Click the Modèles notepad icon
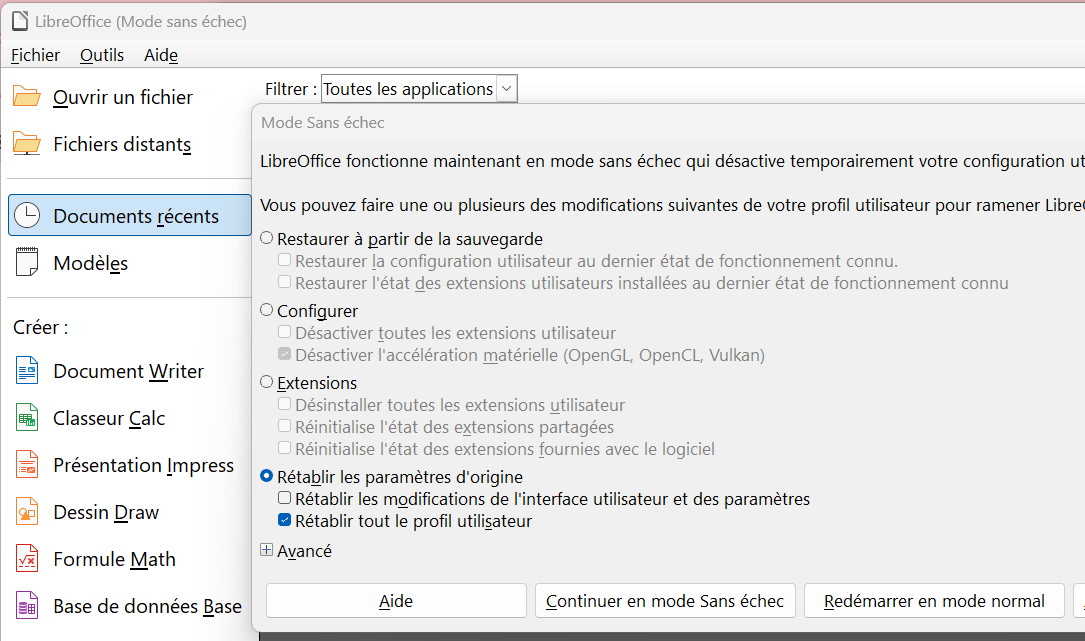 coord(27,262)
